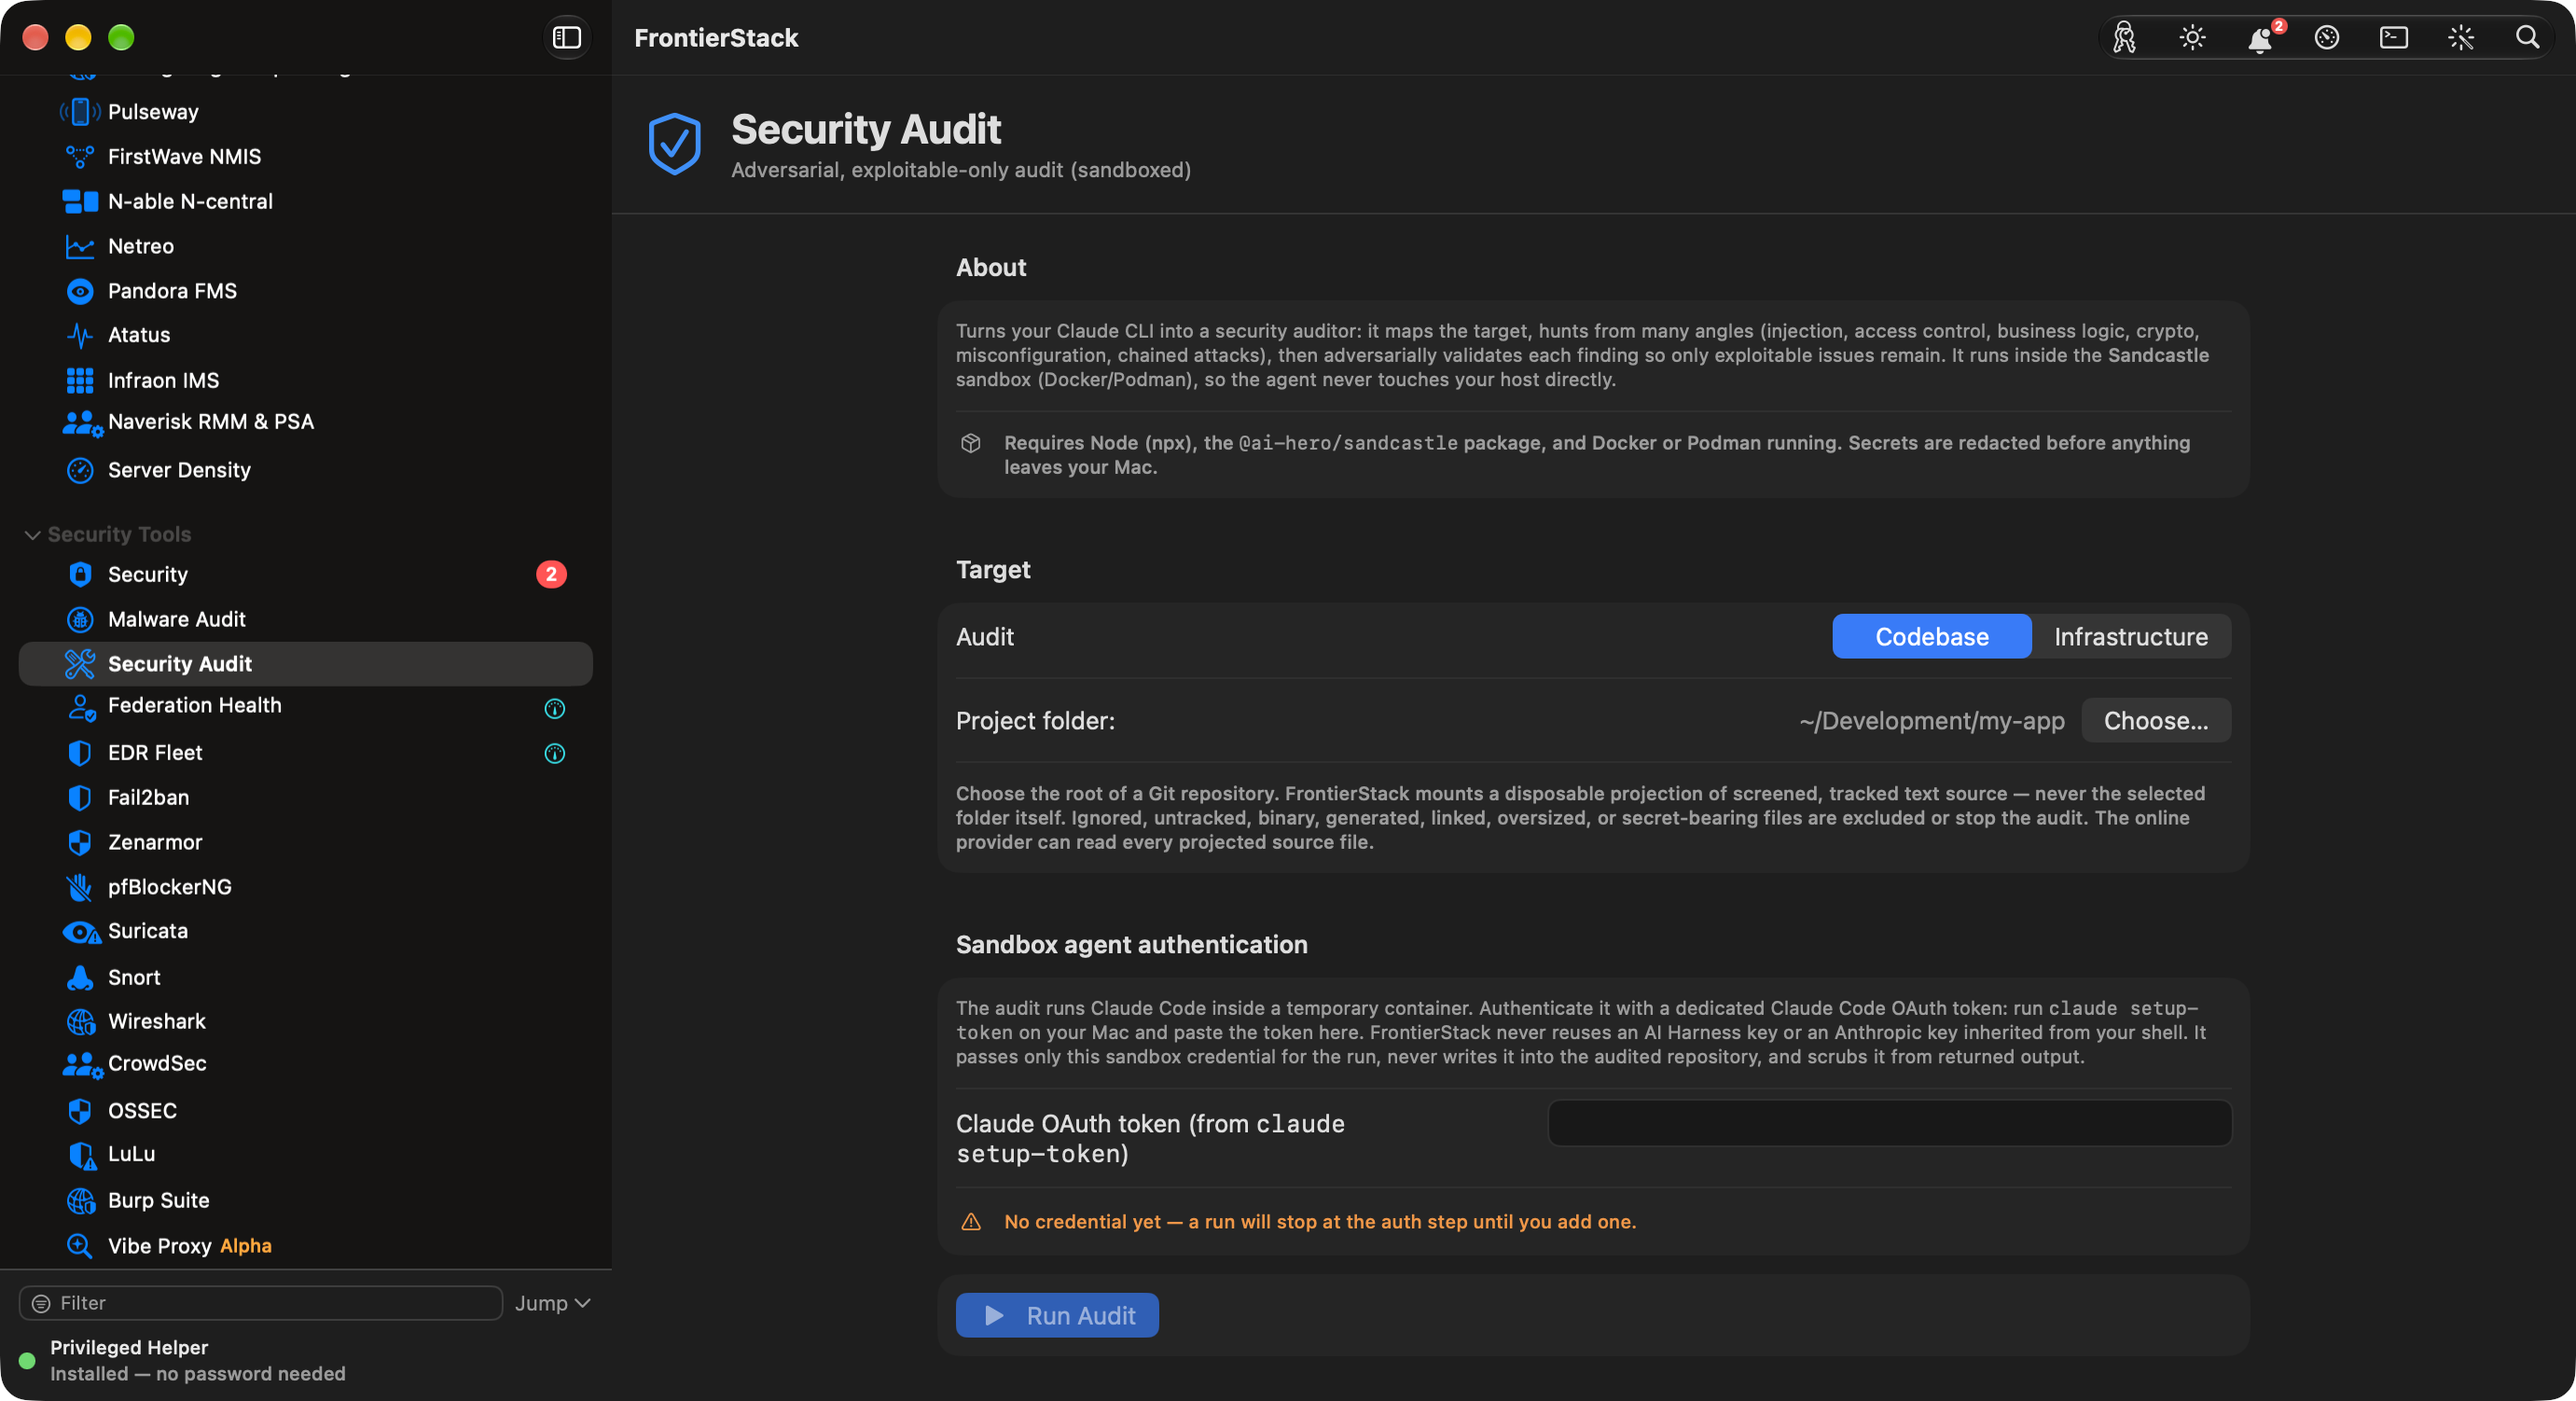
Task: Open N-able N-central in sidebar
Action: [x=306, y=201]
